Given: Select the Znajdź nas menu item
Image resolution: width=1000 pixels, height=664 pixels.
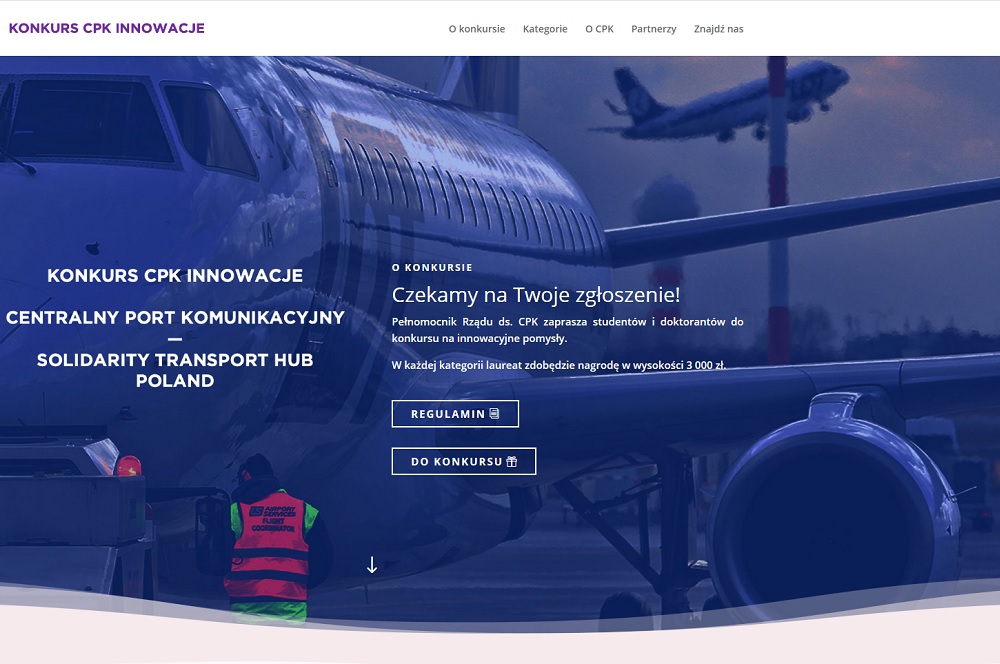Looking at the screenshot, I should [x=718, y=29].
